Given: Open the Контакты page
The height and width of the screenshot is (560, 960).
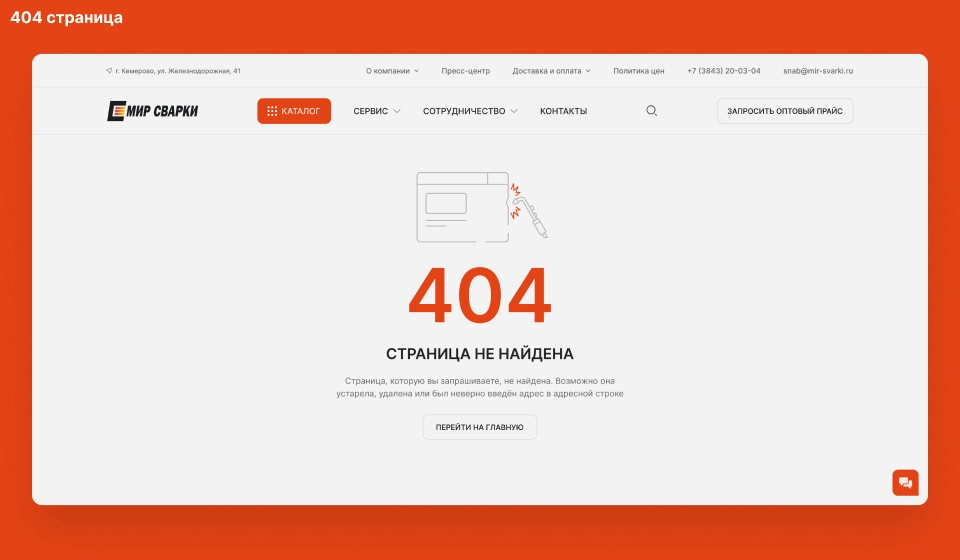Looking at the screenshot, I should (563, 111).
